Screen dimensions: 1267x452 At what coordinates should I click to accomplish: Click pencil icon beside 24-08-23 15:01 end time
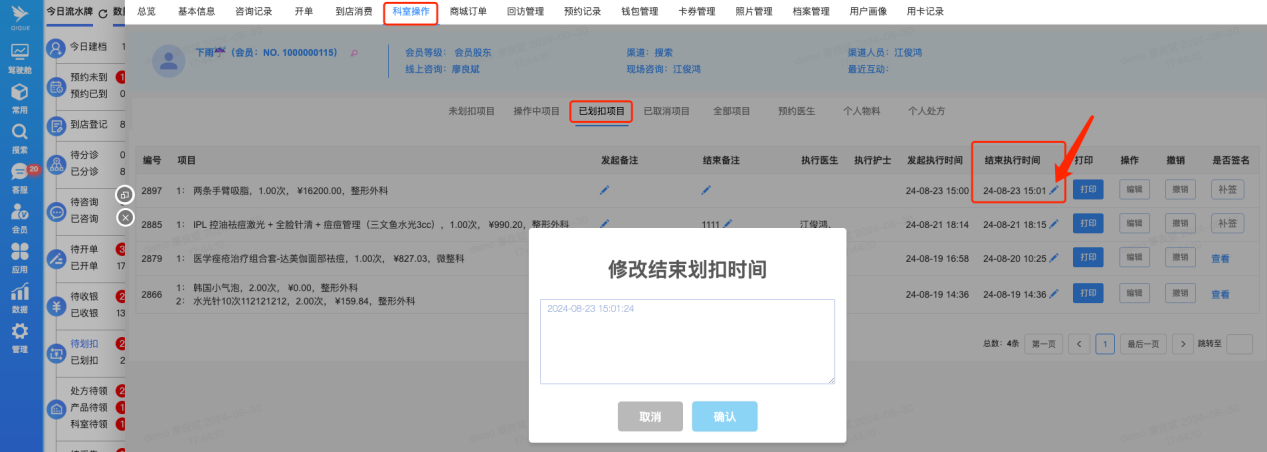pos(1054,189)
